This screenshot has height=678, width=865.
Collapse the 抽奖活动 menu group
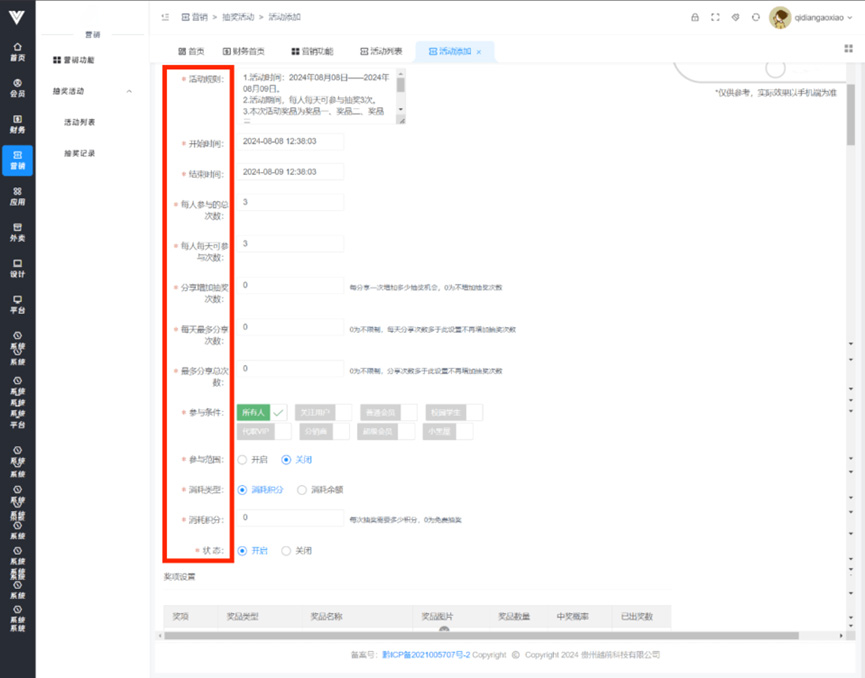(x=129, y=91)
